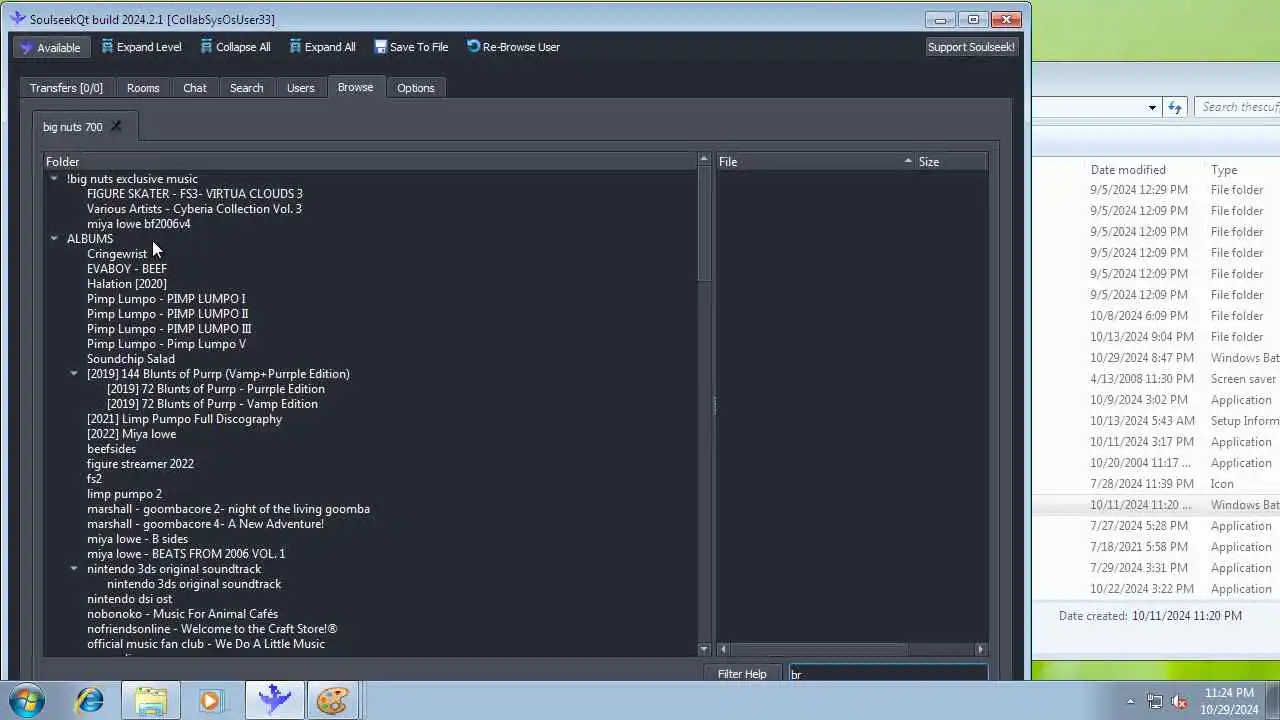Collapse the !big nuts exclusive music folder
The width and height of the screenshot is (1280, 720).
pos(54,179)
